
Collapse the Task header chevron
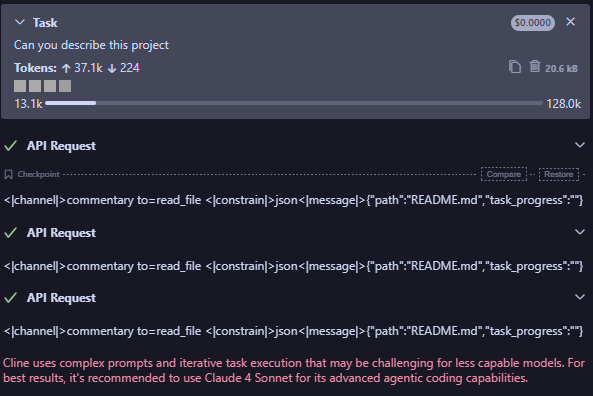click(20, 22)
